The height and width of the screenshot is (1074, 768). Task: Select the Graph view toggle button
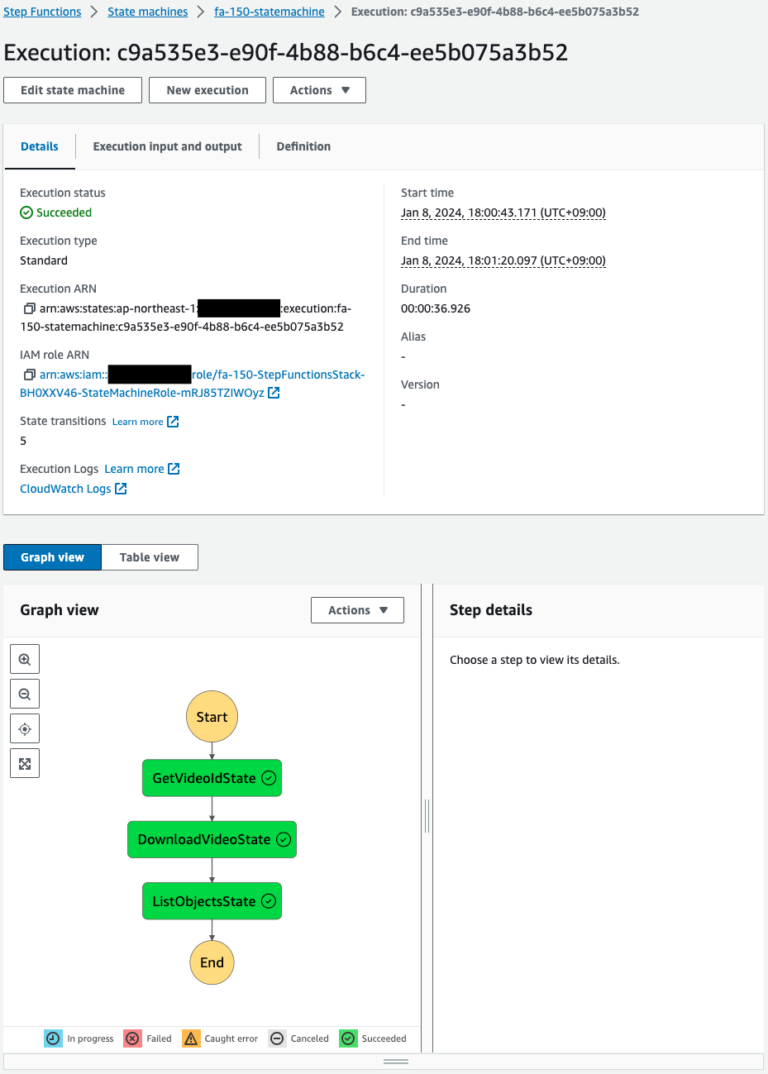point(52,557)
